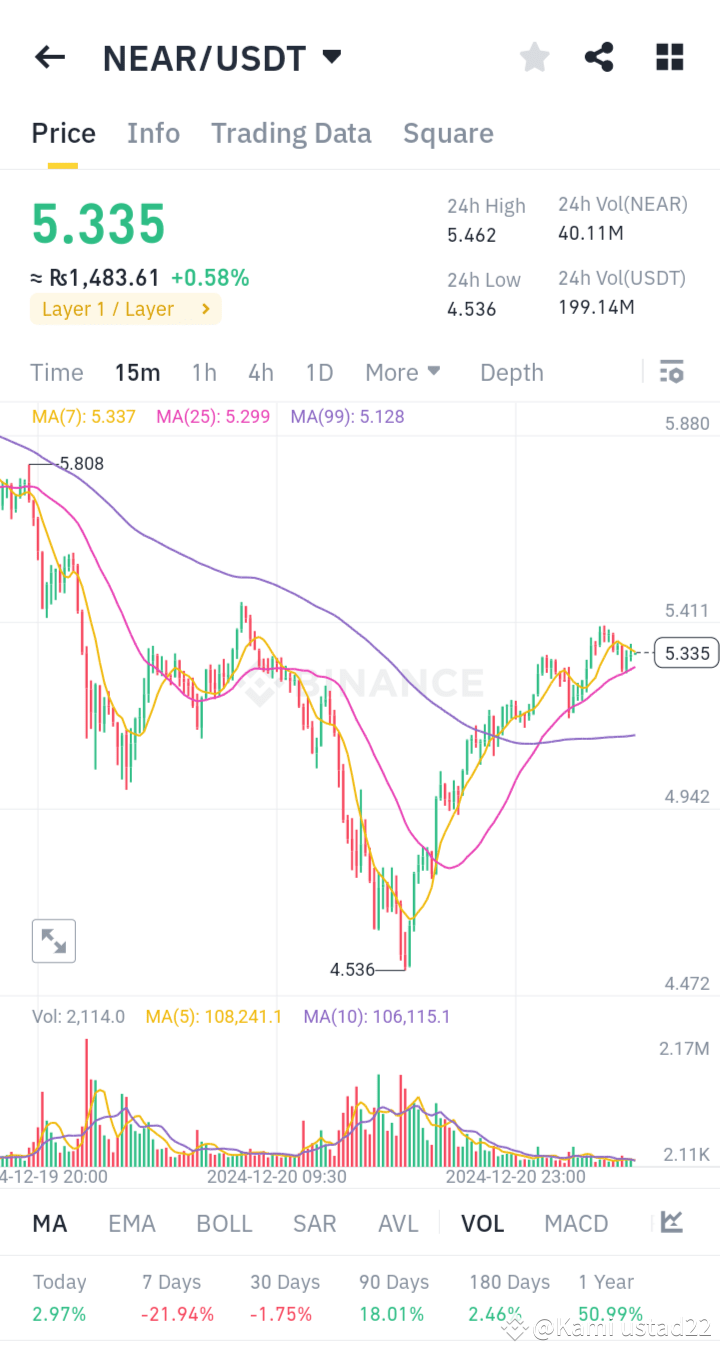This screenshot has height=1350, width=720.
Task: Click the back arrow to exit the chart
Action: tap(49, 57)
